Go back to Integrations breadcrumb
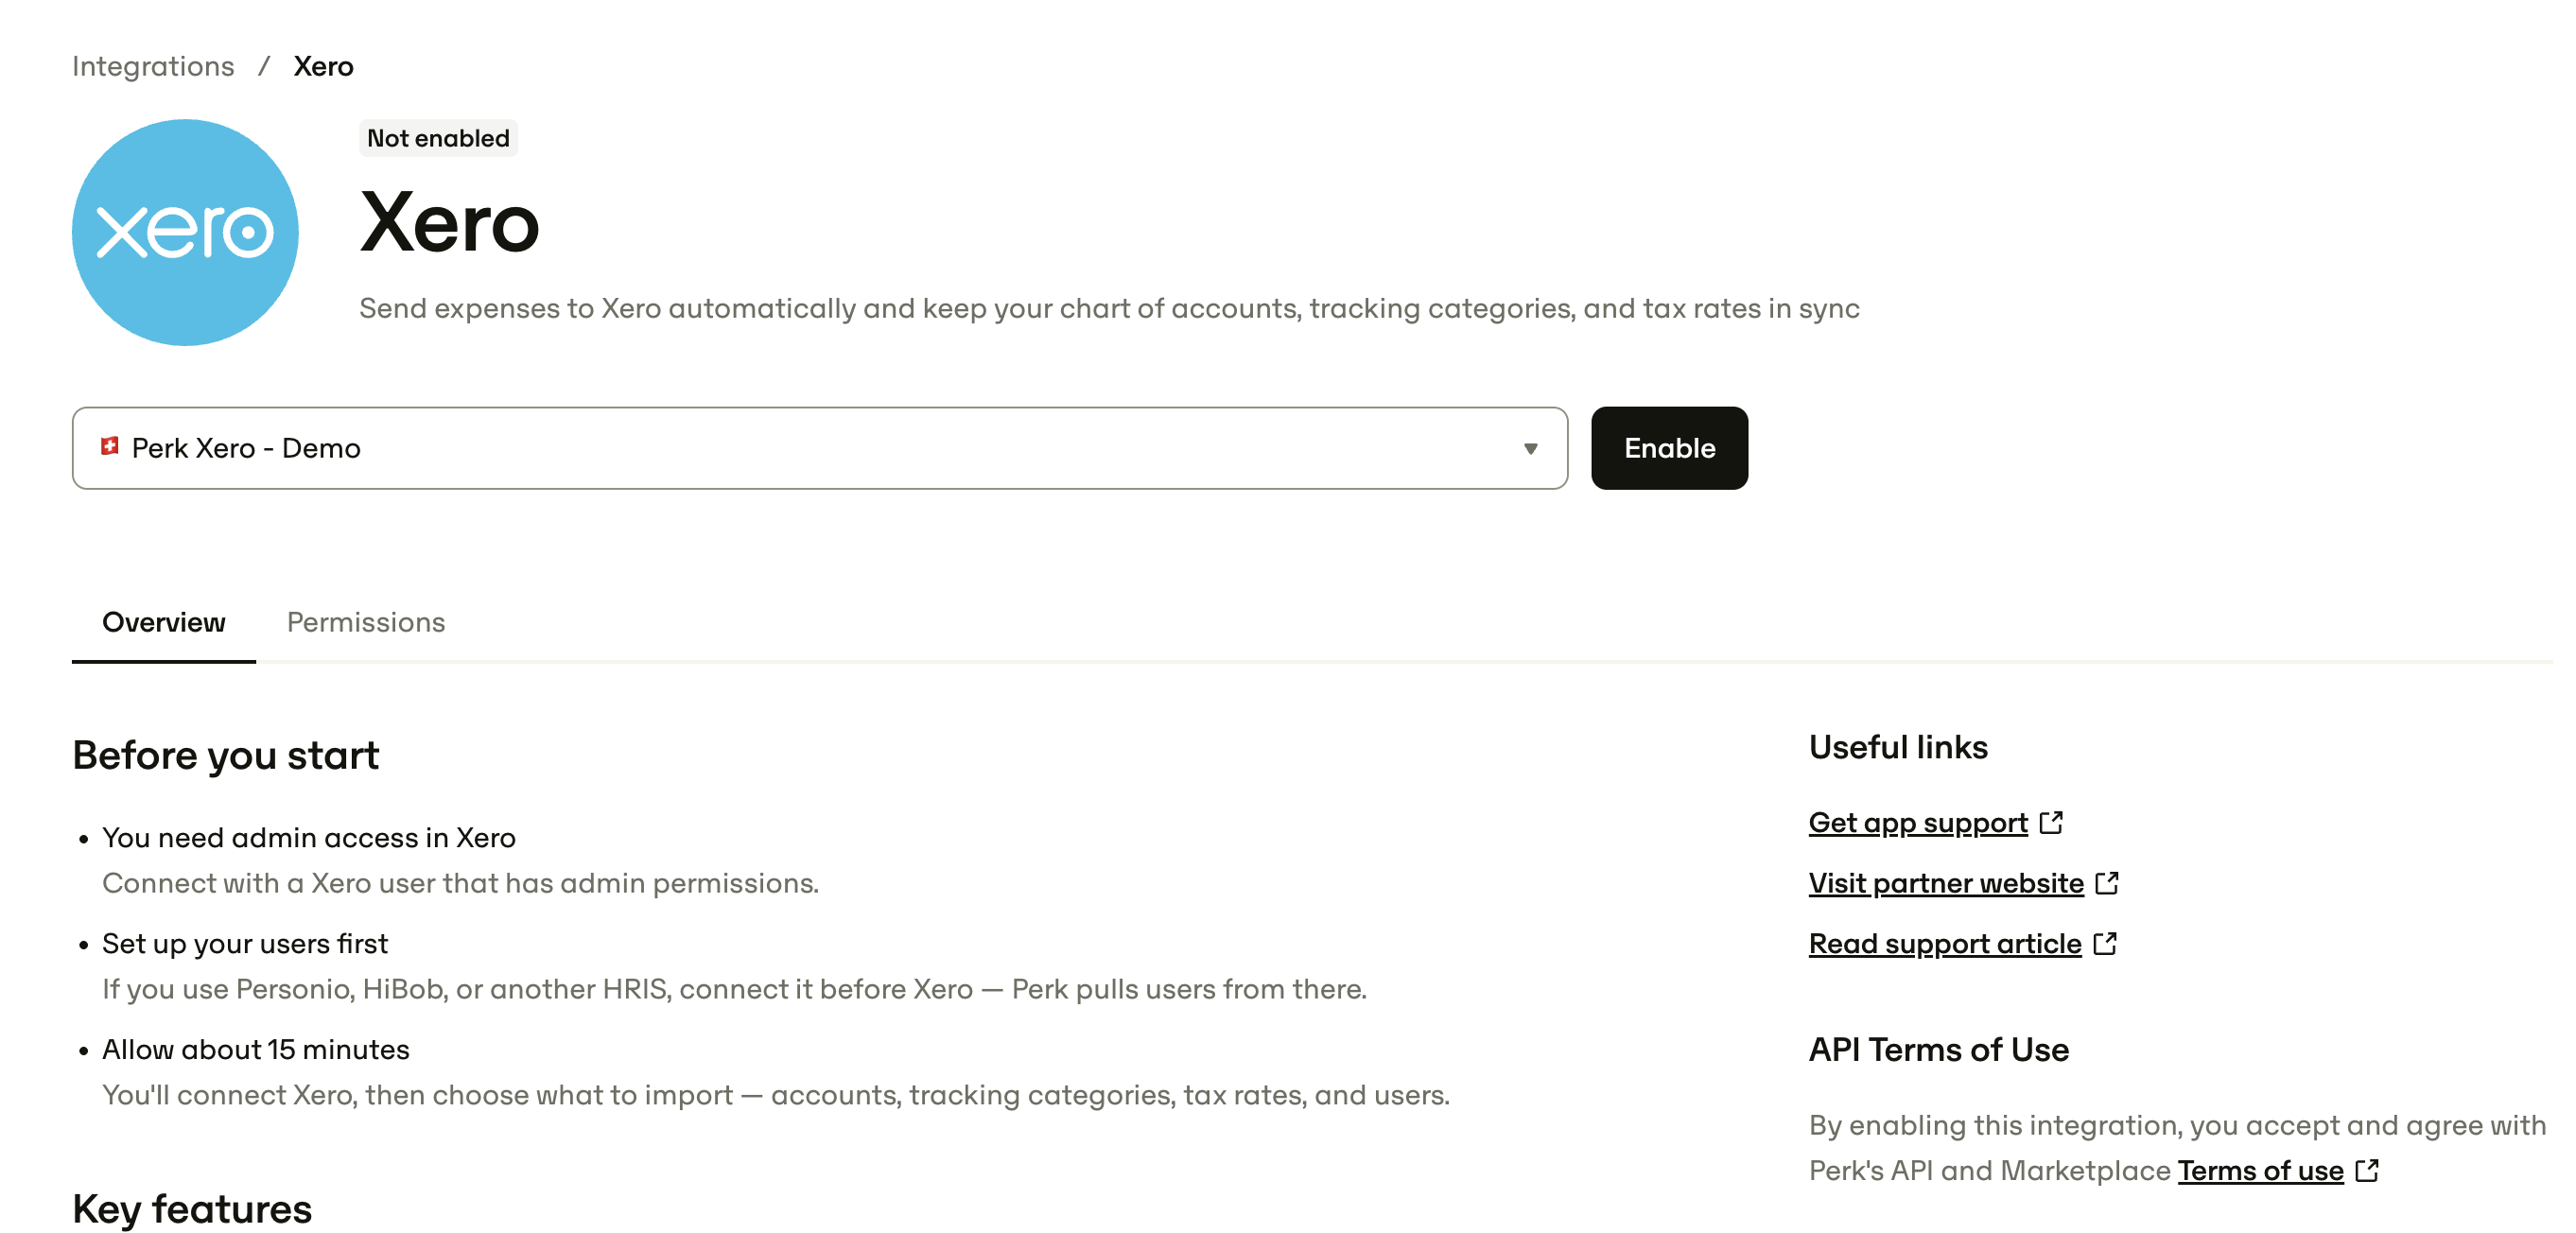Viewport: 2576px width, 1233px height. tap(153, 66)
